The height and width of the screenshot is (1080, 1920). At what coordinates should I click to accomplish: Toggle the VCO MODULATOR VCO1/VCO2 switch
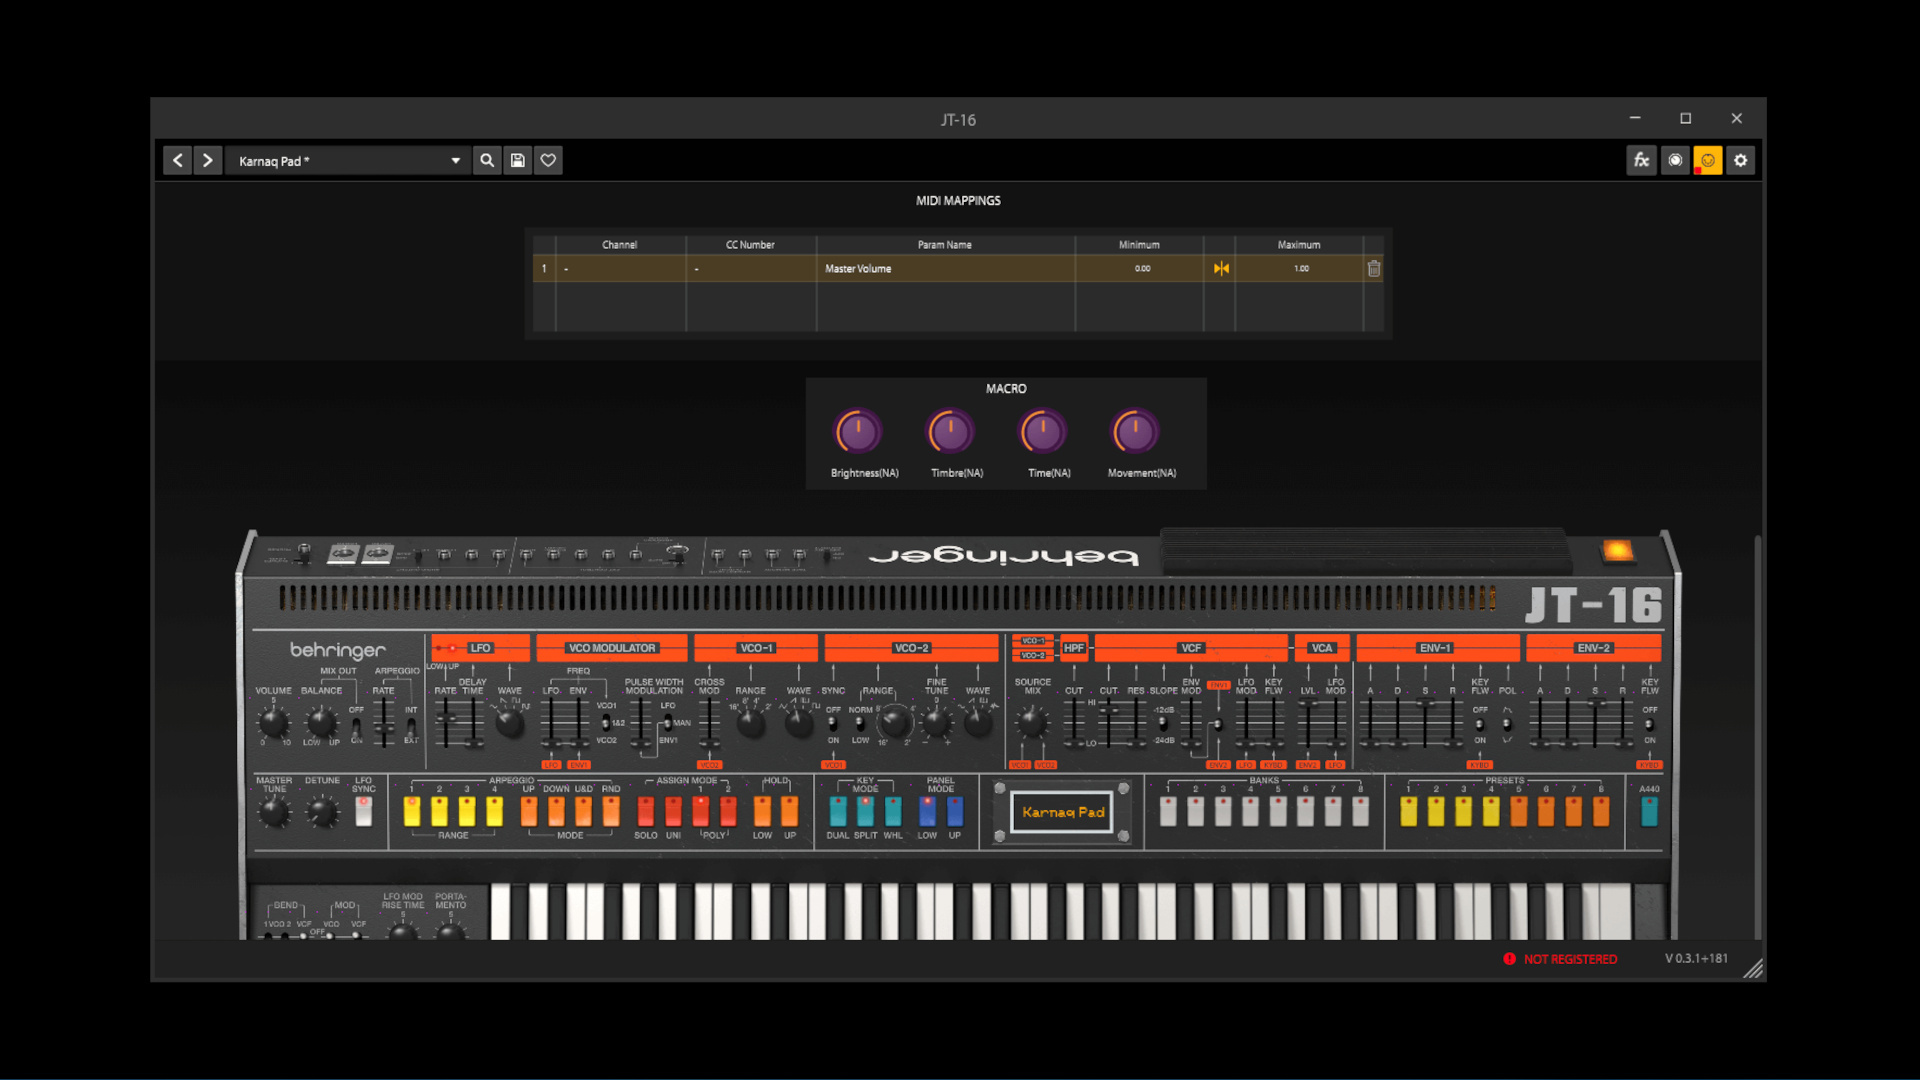(x=606, y=723)
